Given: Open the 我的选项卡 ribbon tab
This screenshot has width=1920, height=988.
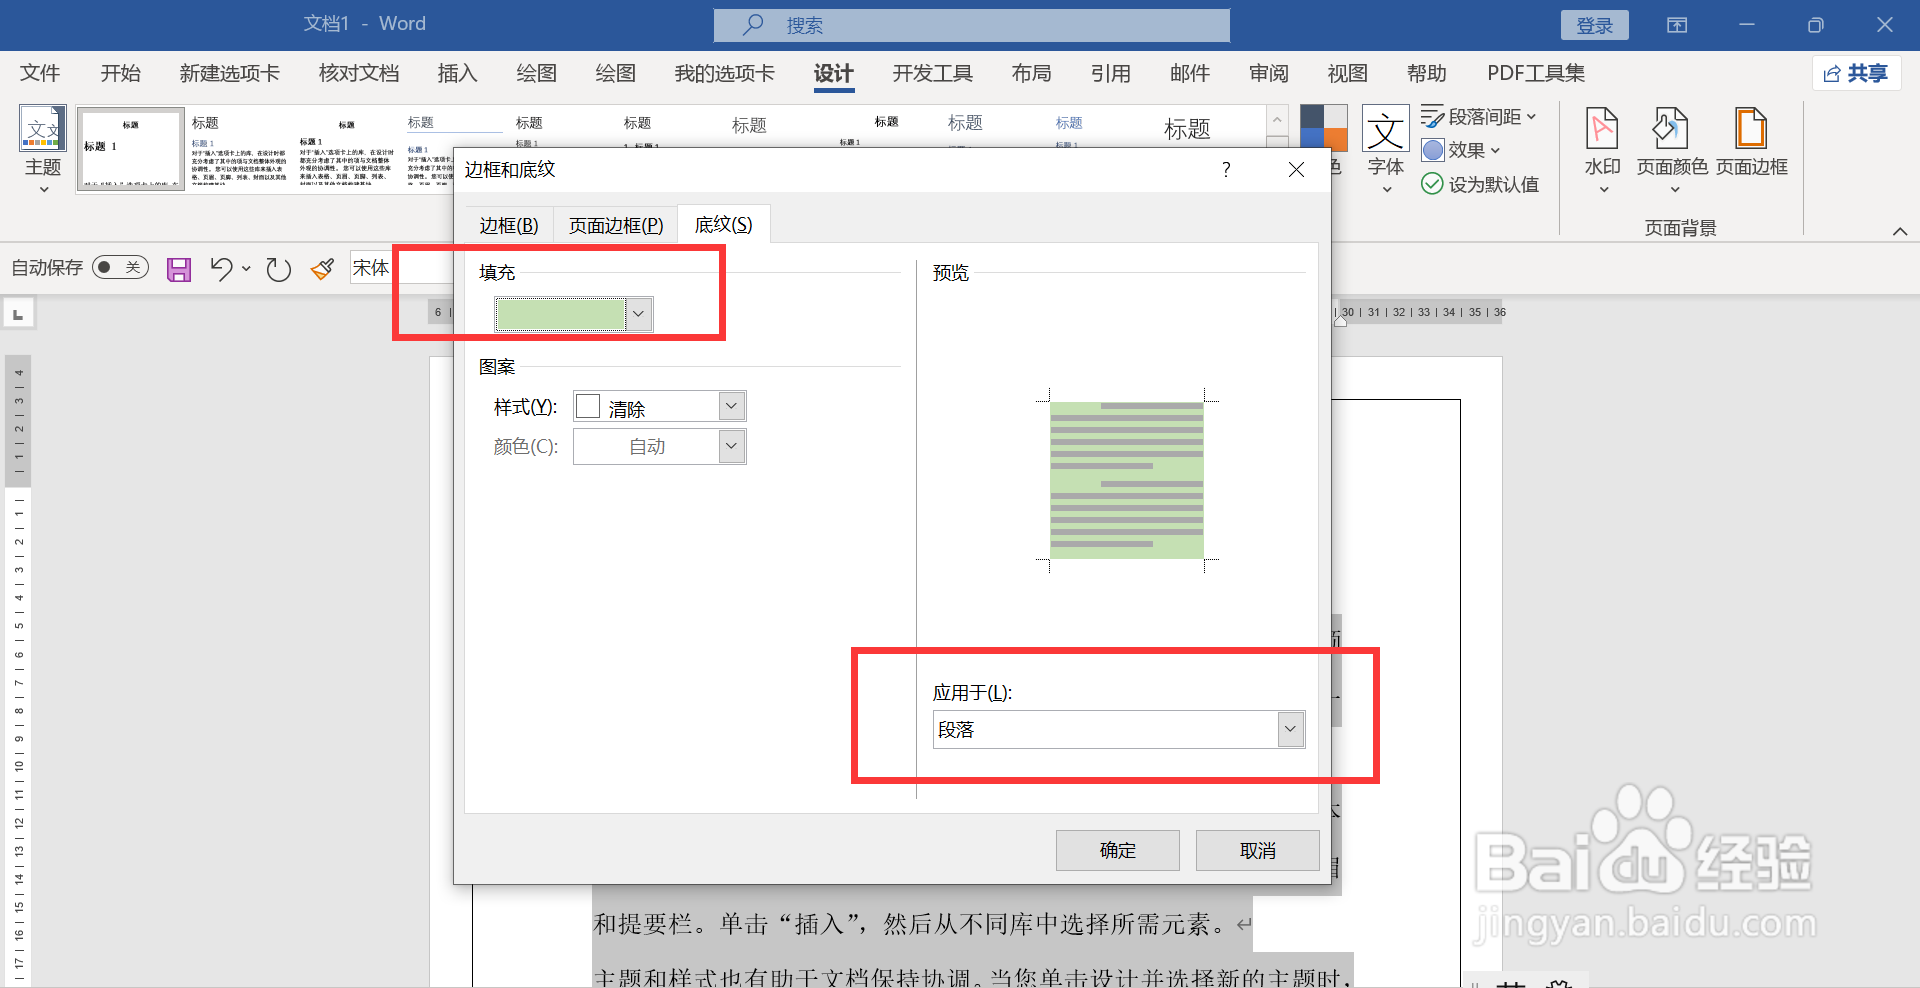Looking at the screenshot, I should coord(725,73).
